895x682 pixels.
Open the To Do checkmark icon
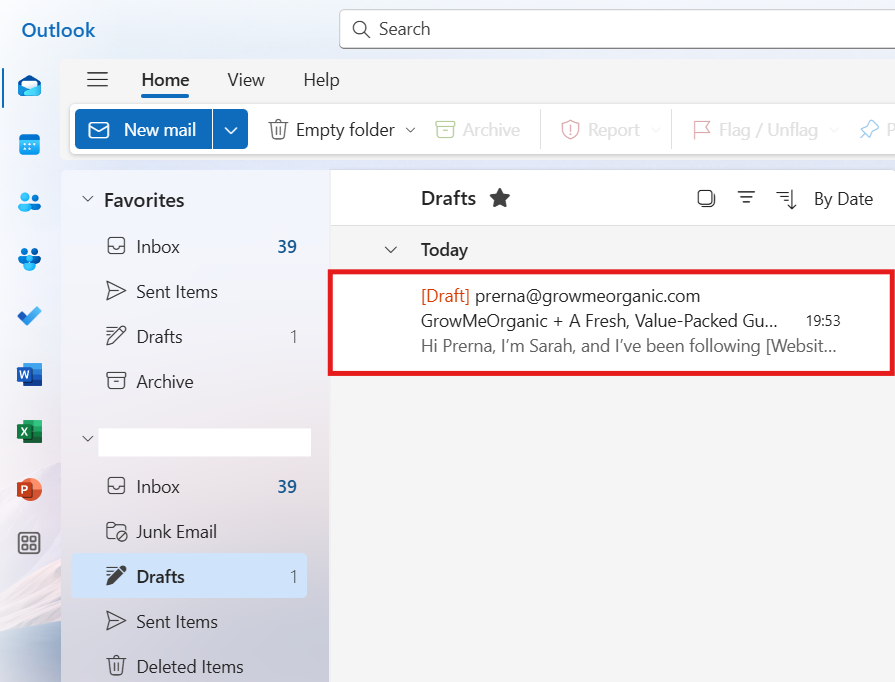click(x=29, y=316)
